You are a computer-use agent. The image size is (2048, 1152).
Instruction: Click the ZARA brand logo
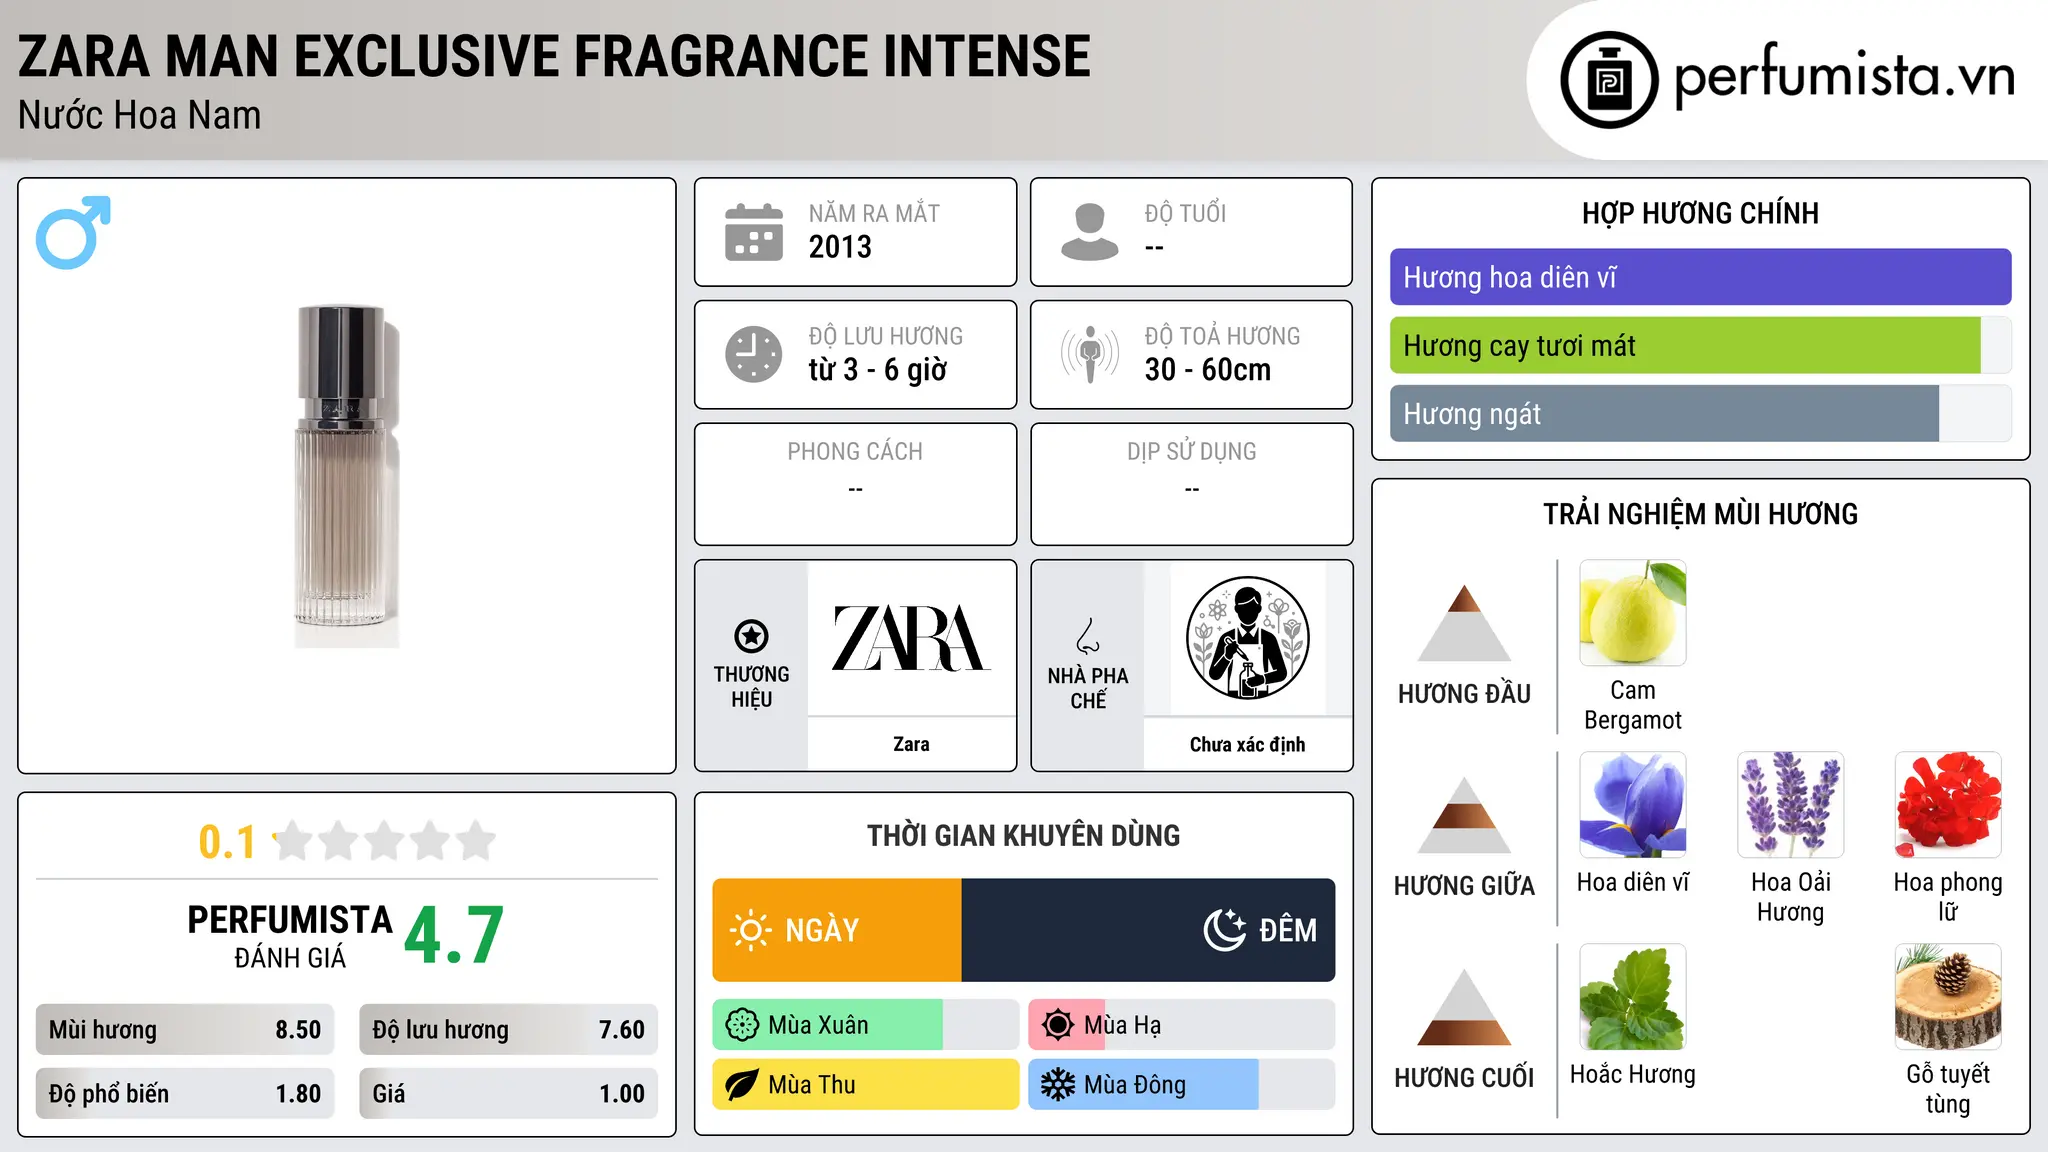point(911,638)
